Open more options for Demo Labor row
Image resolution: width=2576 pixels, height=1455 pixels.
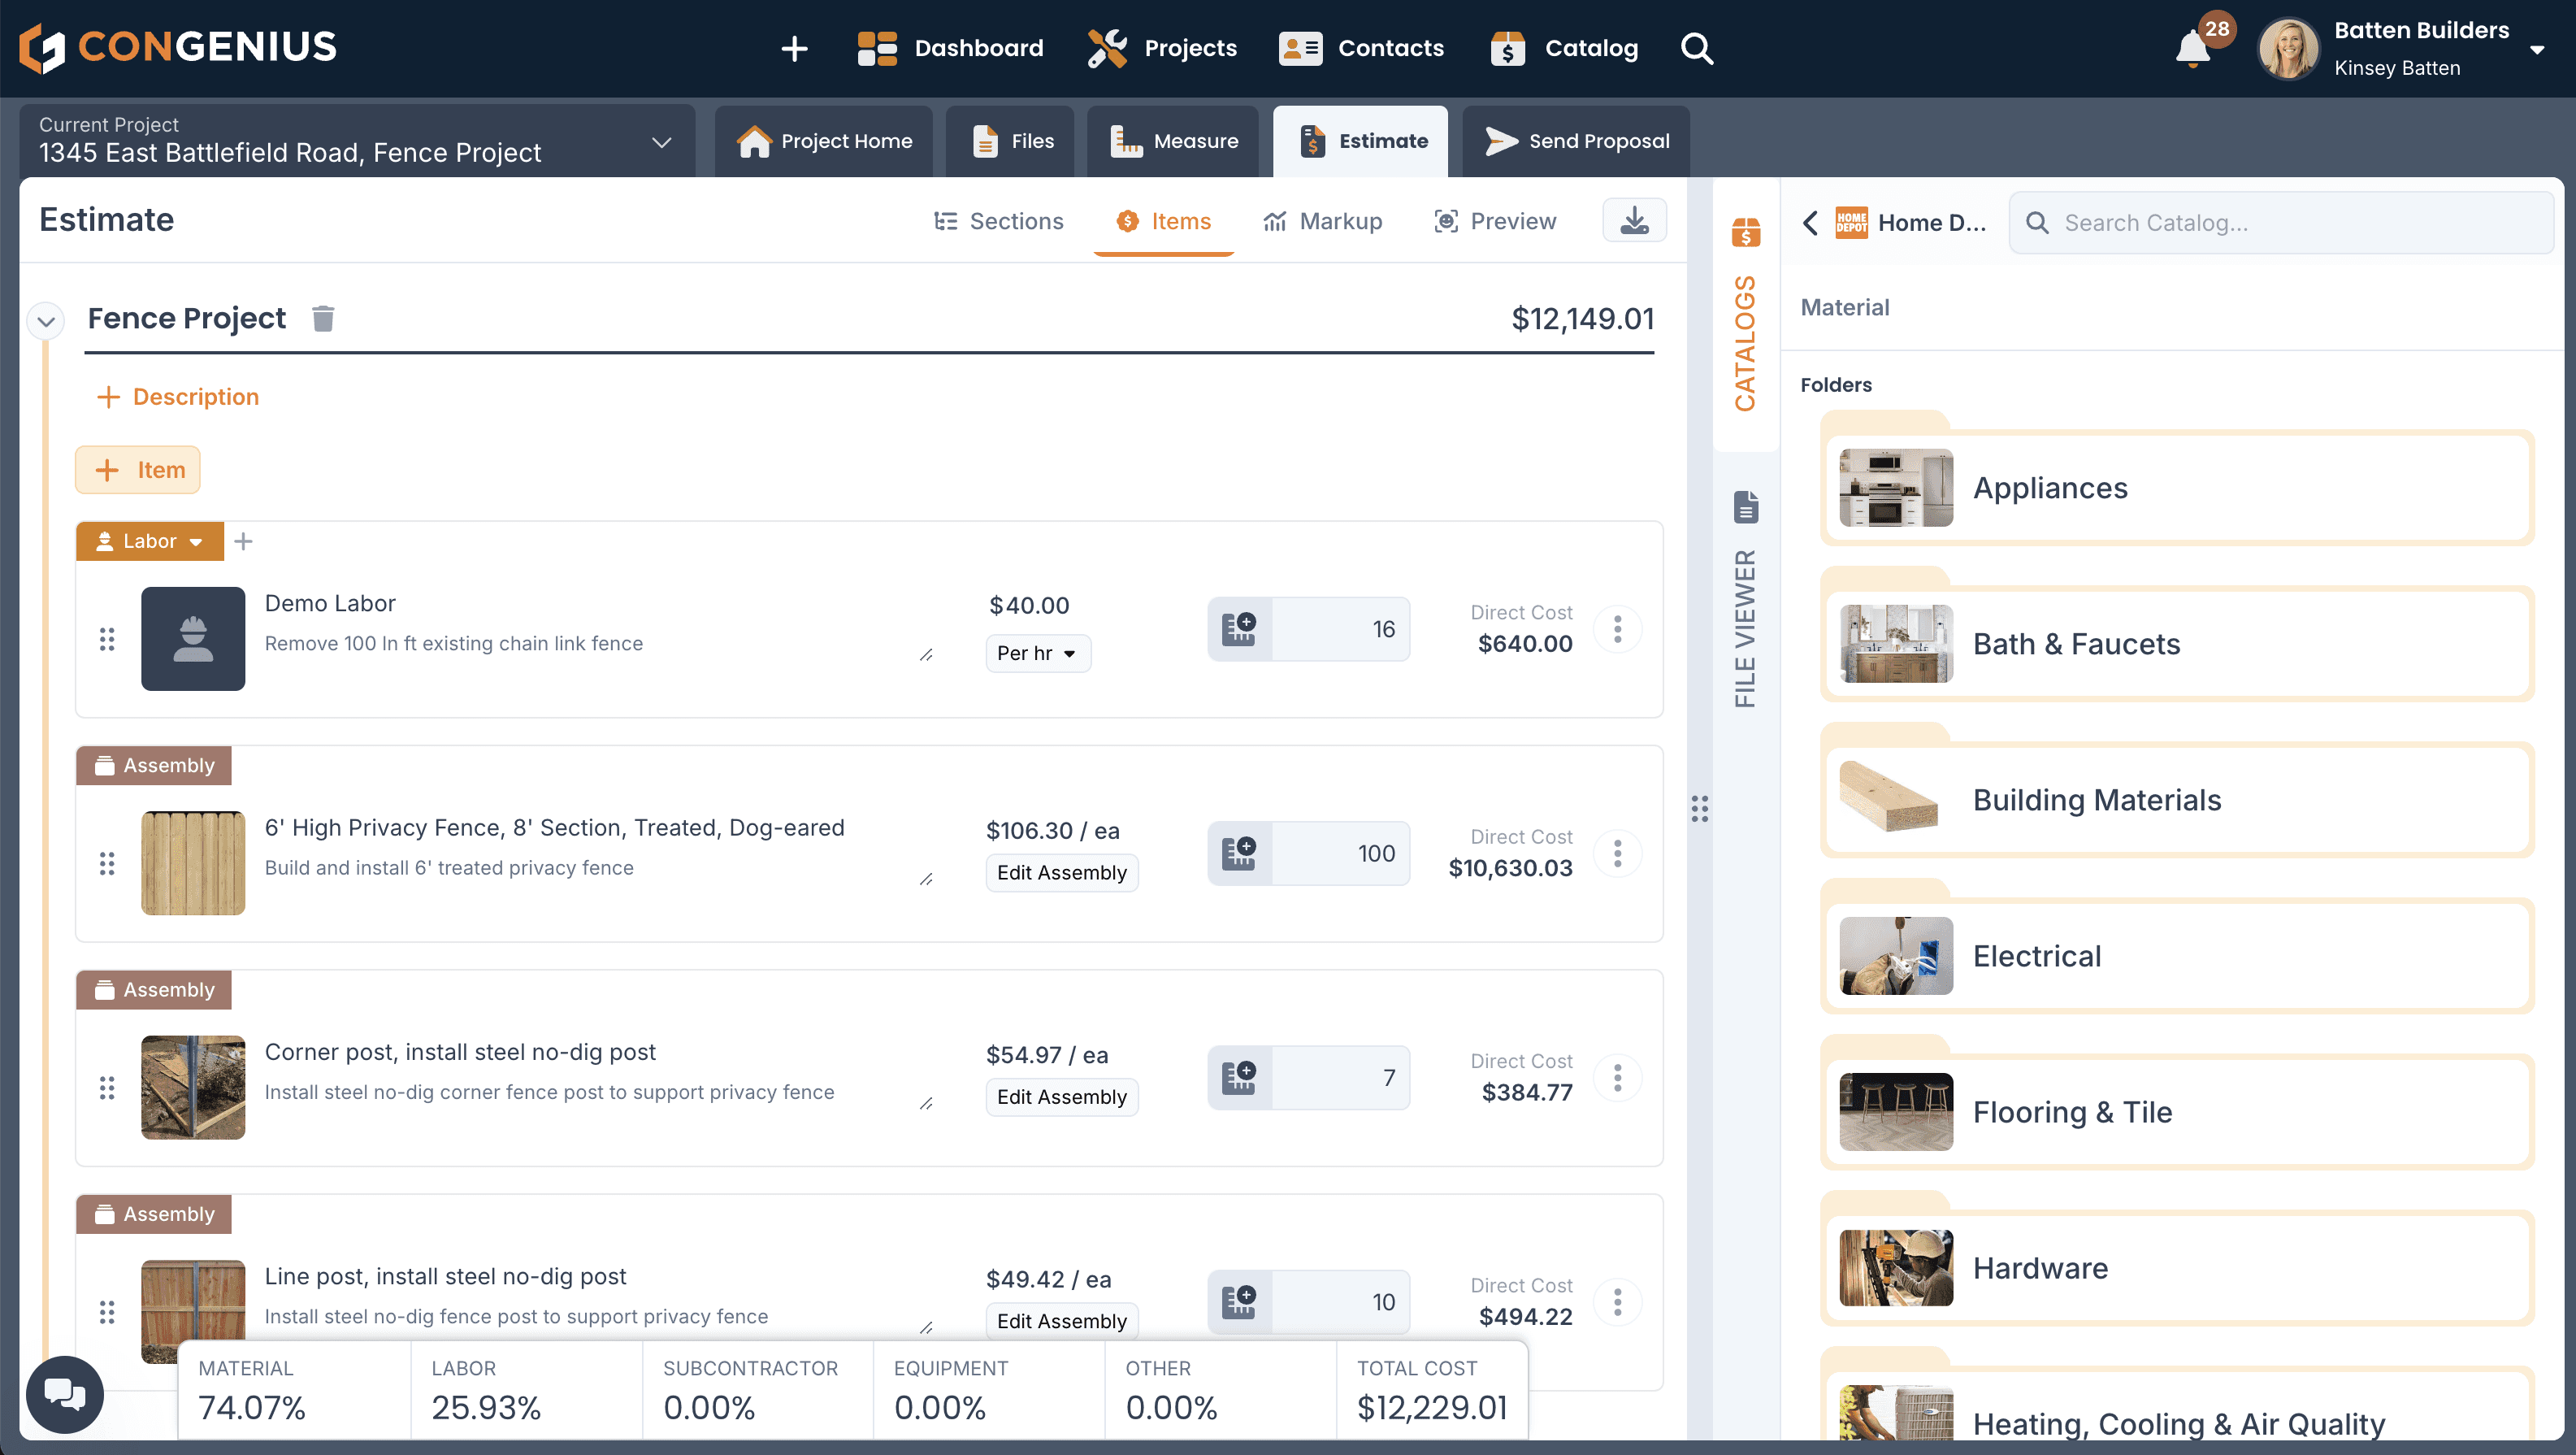(1617, 629)
